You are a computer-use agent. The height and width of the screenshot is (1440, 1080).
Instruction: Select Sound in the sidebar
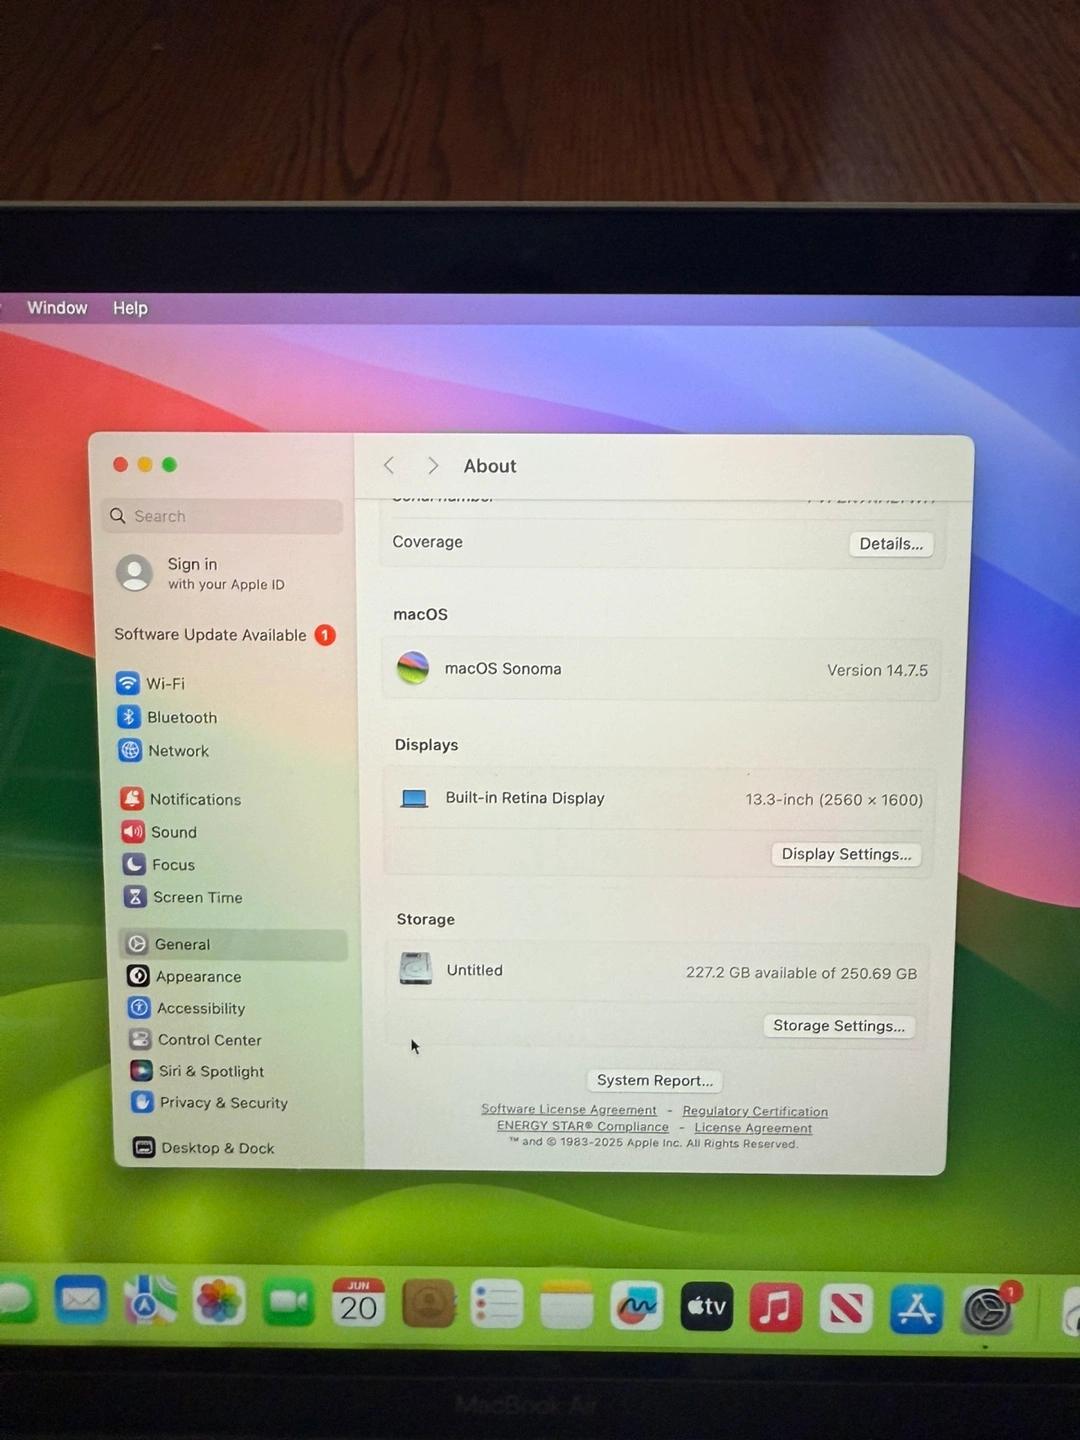click(173, 832)
